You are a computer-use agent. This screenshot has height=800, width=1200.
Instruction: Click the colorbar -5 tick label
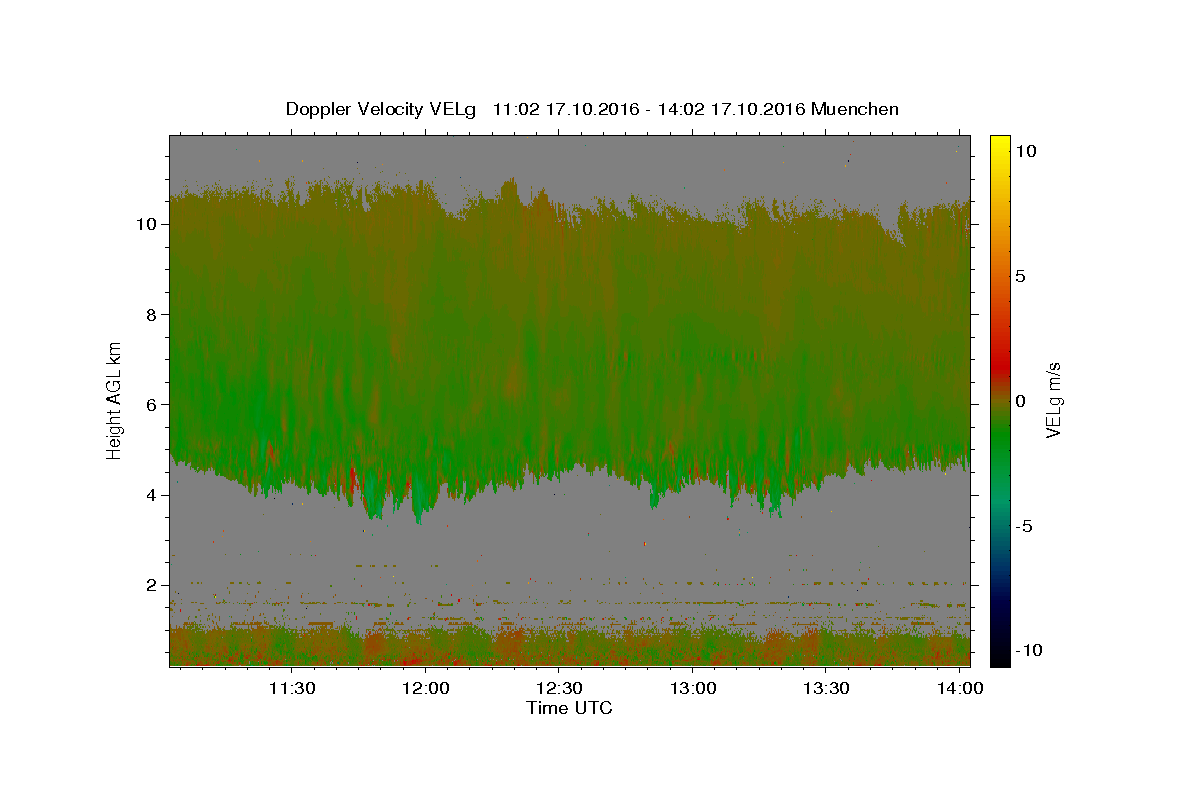pos(1024,526)
